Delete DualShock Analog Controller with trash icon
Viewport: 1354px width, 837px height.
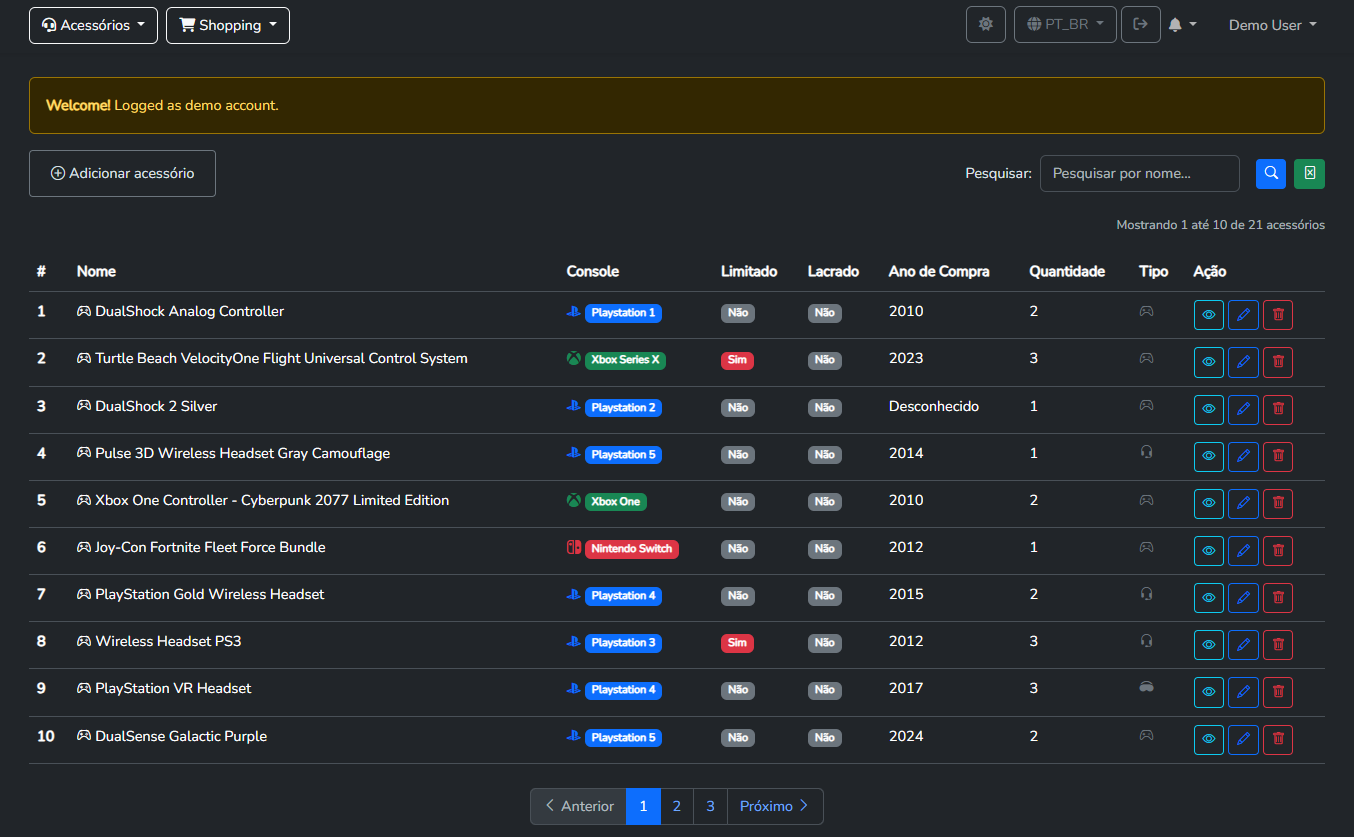[x=1277, y=315]
